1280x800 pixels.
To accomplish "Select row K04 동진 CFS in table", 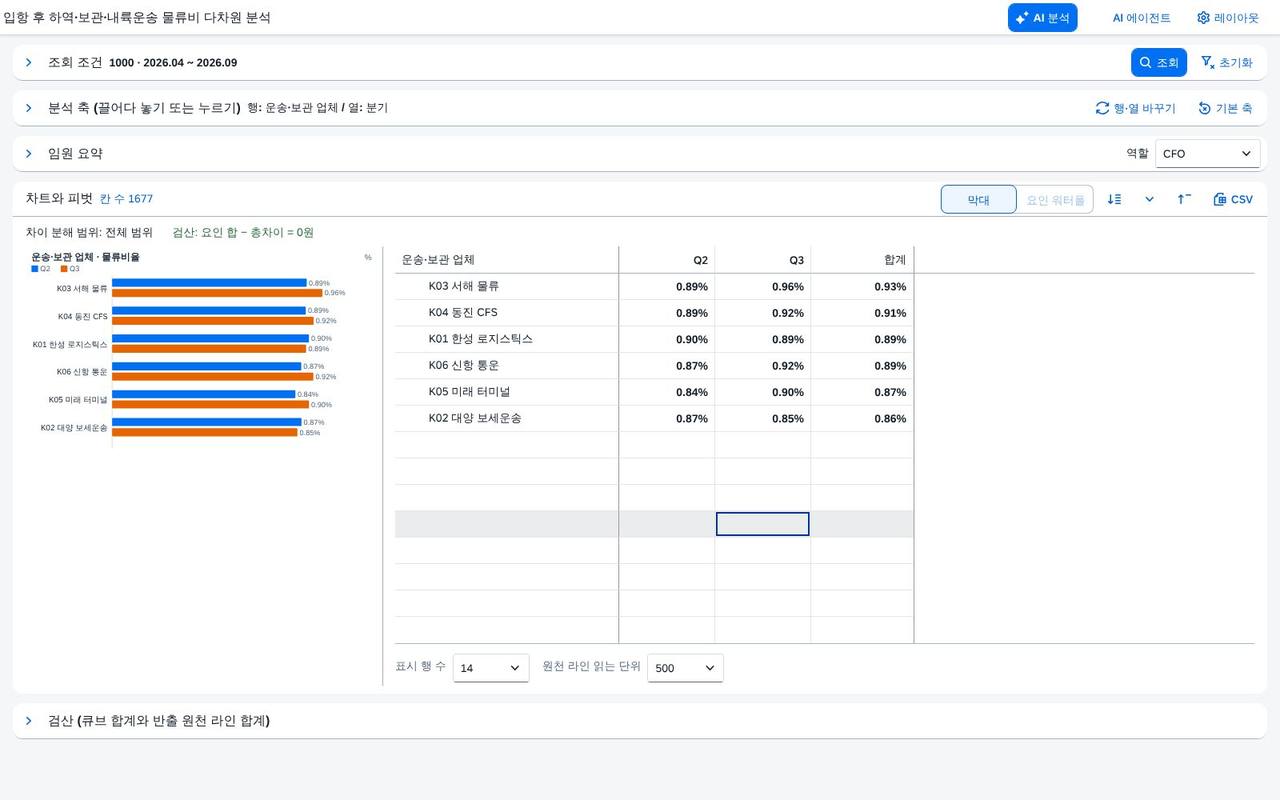I will [654, 313].
